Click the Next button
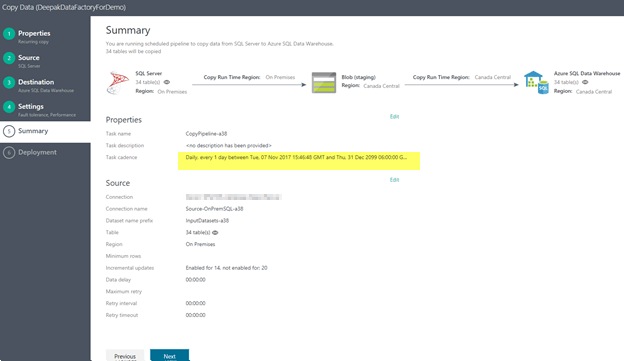Screen dimensions: 624x361 [x=170, y=355]
